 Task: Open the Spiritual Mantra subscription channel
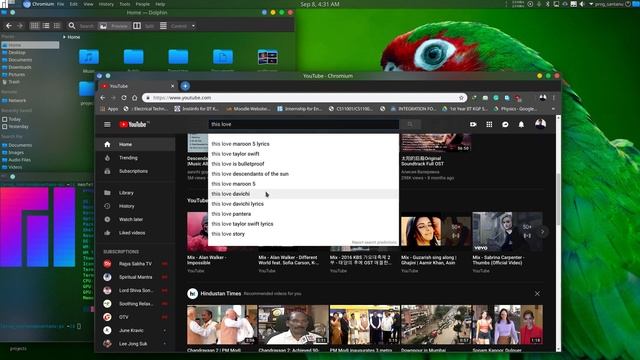(x=136, y=277)
